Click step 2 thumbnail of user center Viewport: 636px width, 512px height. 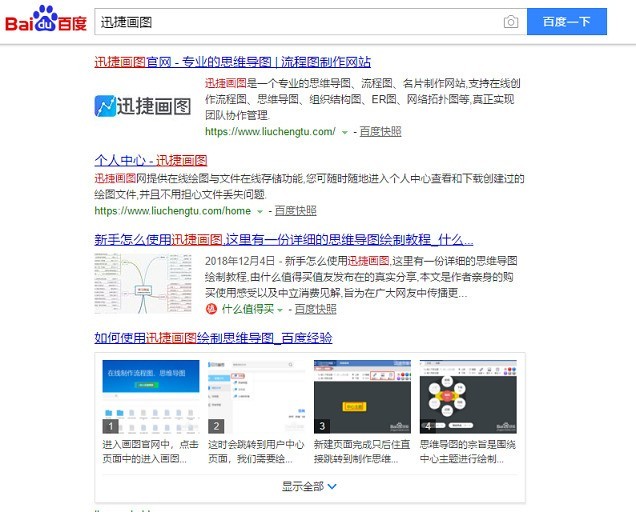(256, 396)
